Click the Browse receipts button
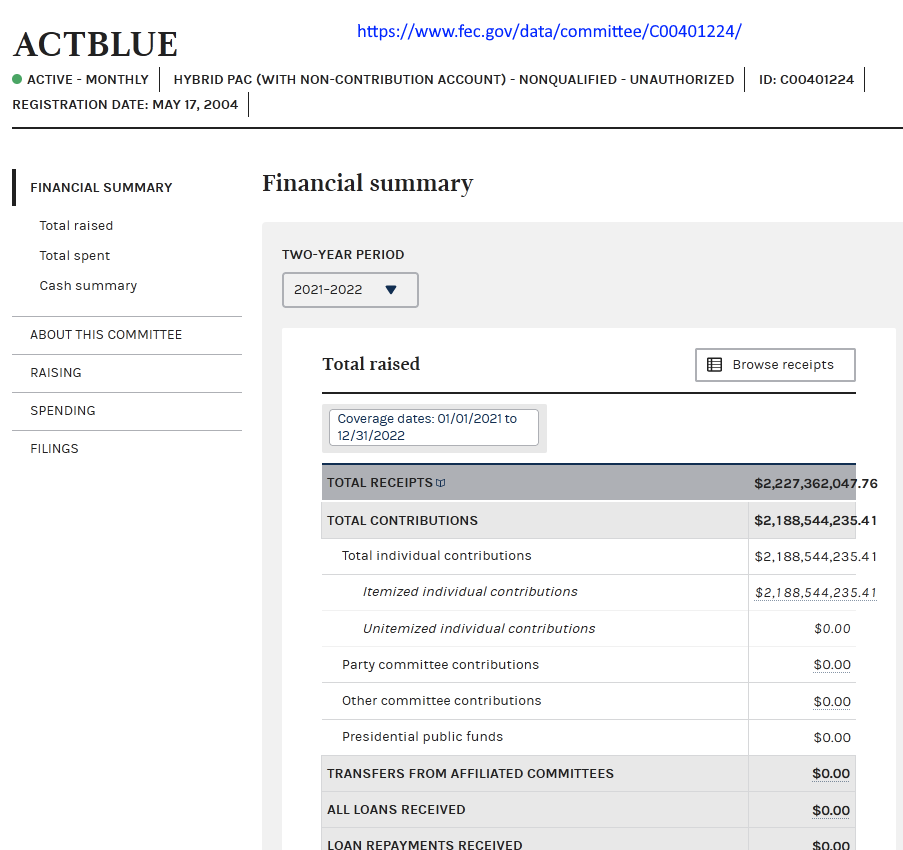 pyautogui.click(x=775, y=365)
